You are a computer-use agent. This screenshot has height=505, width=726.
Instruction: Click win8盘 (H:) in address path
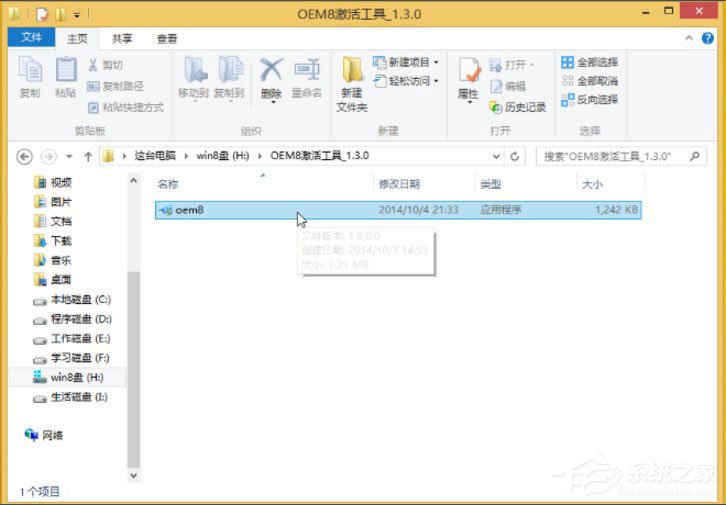[223, 156]
